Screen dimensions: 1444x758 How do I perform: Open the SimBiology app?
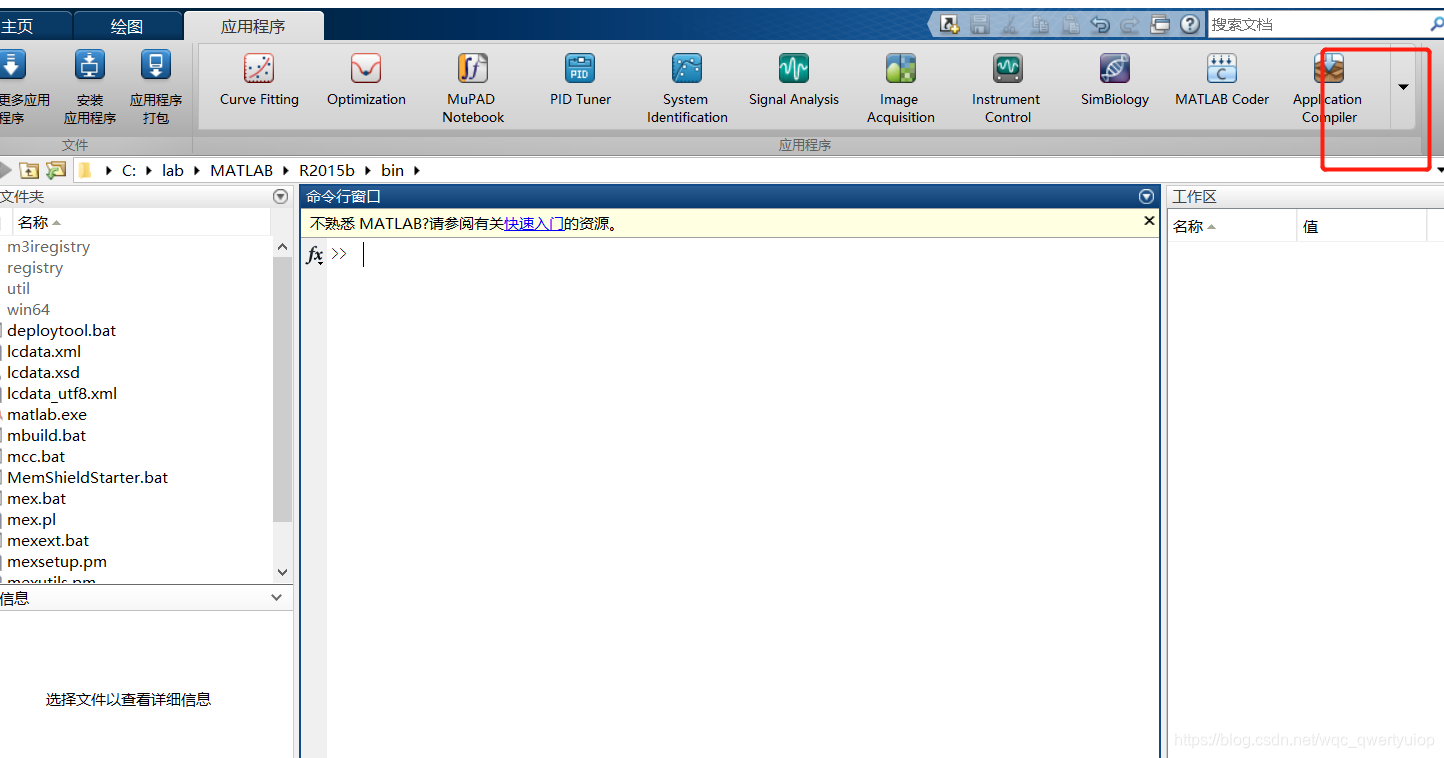point(1115,80)
